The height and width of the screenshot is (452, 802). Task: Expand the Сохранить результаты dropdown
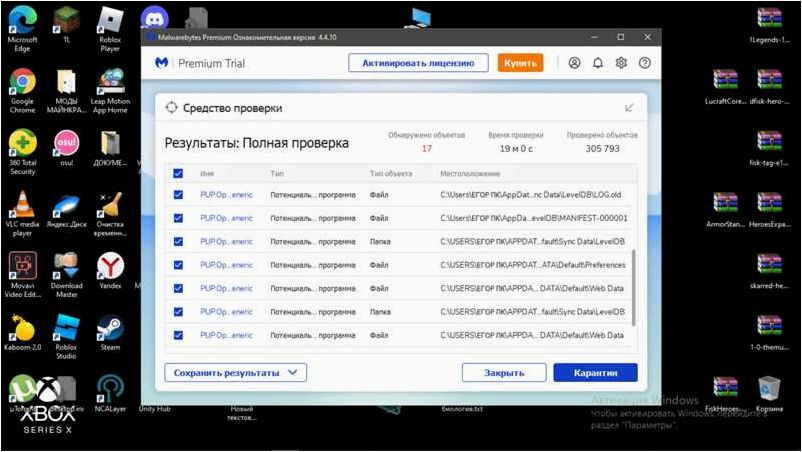tap(235, 373)
